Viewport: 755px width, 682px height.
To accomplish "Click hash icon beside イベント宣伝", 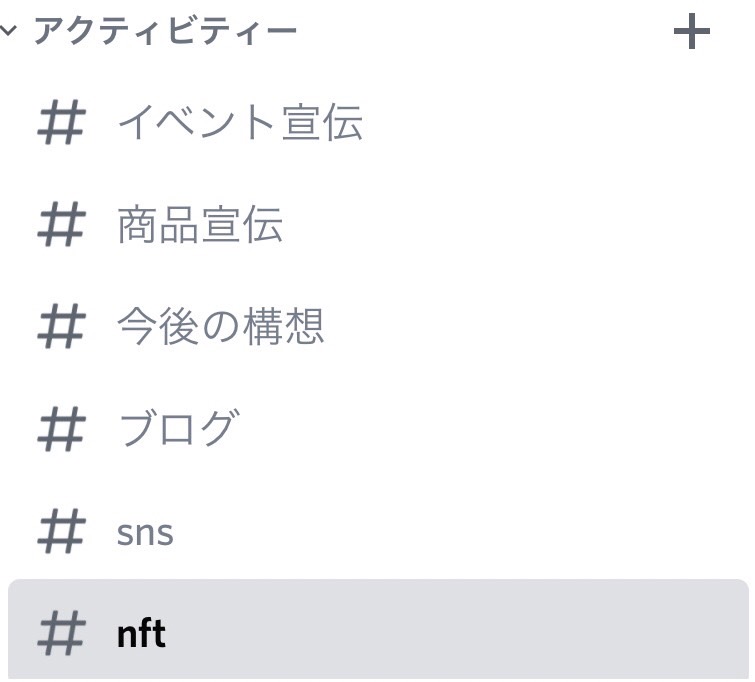I will tap(61, 124).
